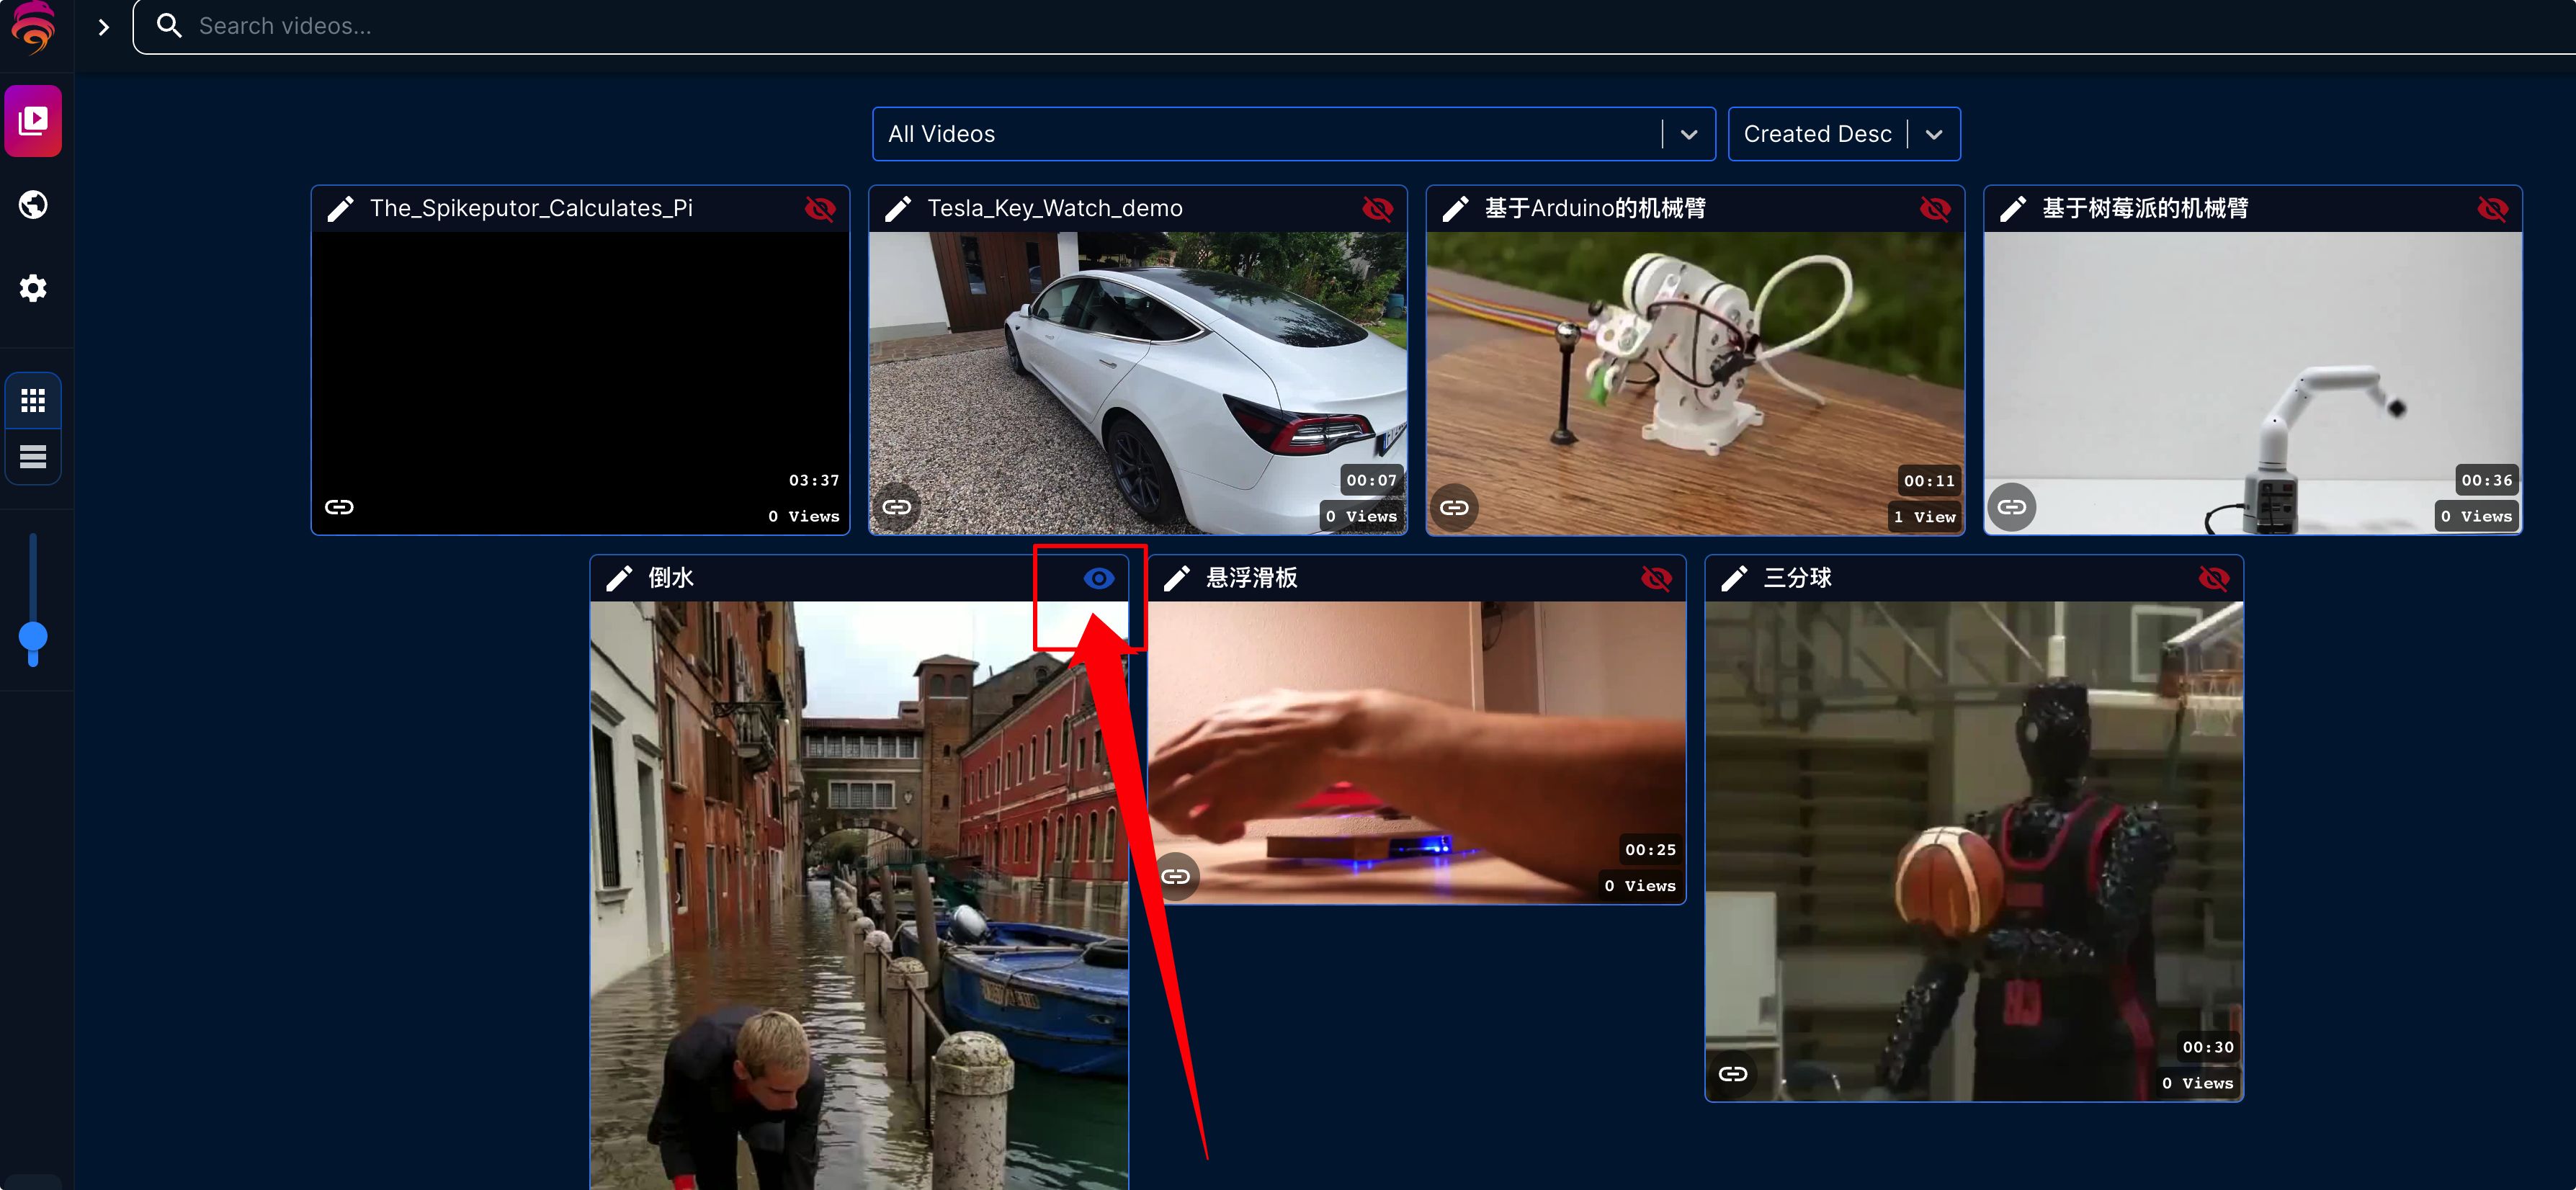The image size is (2576, 1190).
Task: Open the Settings gear in sidebar
Action: pos(33,288)
